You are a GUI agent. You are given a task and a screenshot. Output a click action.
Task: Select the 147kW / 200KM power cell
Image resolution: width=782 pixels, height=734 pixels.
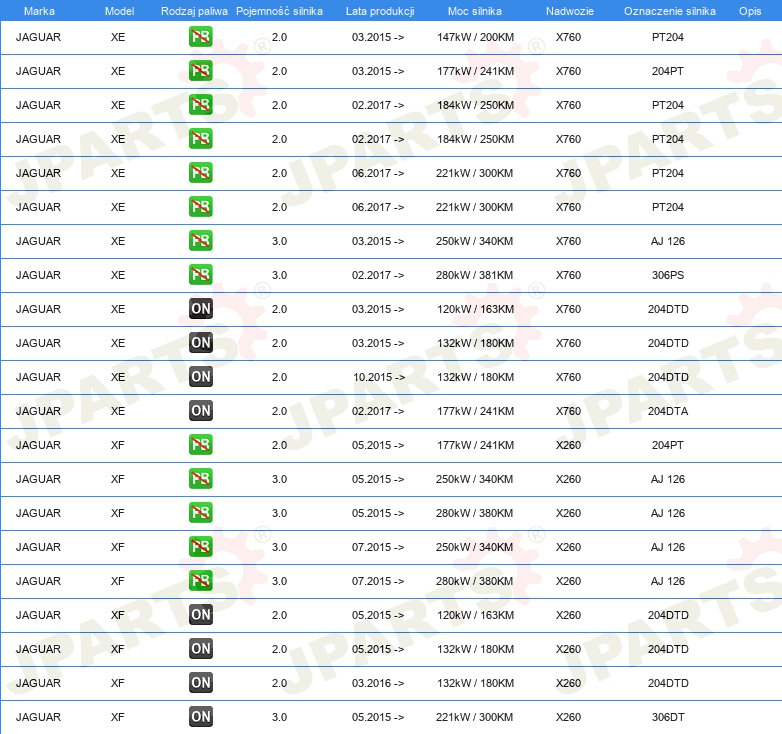[475, 37]
